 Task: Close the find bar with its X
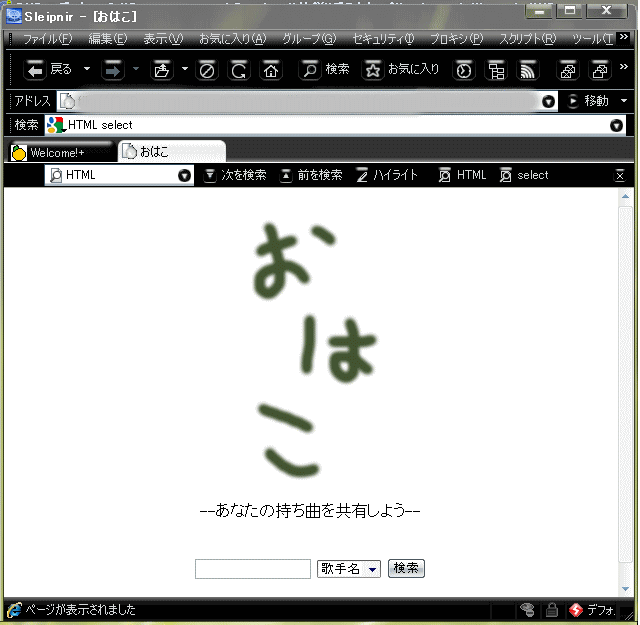coord(620,176)
